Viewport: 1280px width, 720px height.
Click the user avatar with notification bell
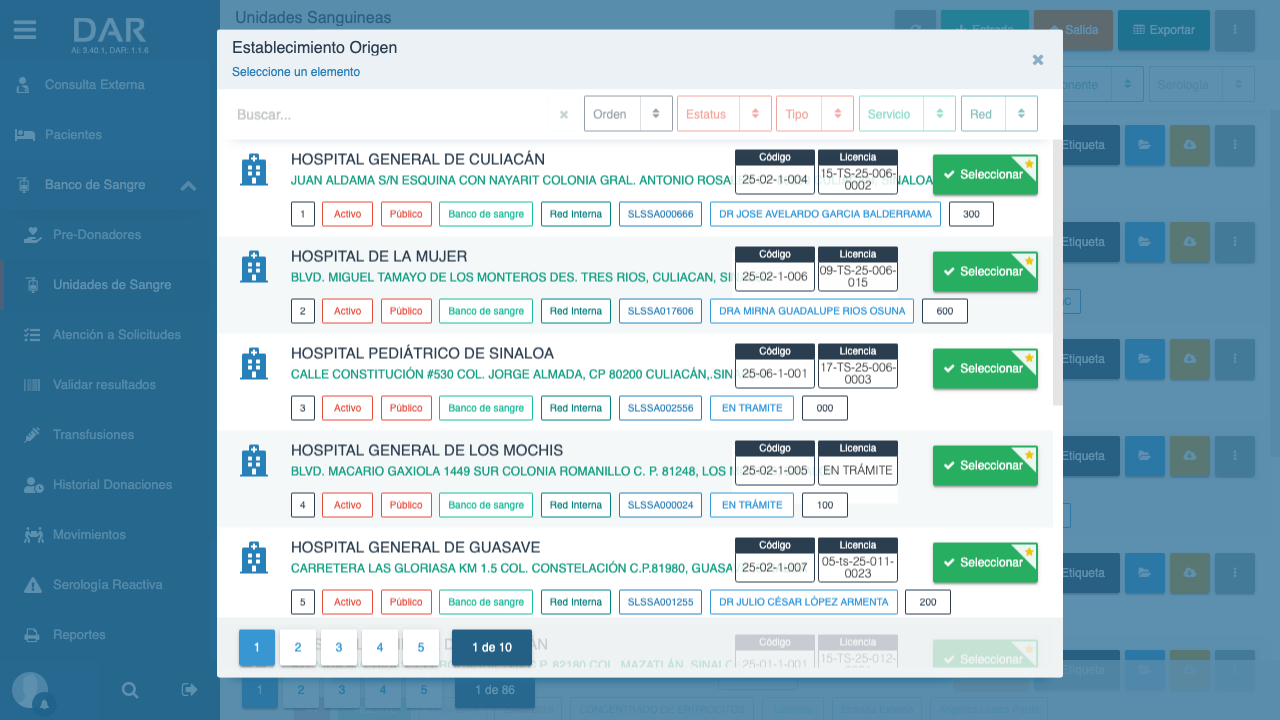pyautogui.click(x=30, y=691)
